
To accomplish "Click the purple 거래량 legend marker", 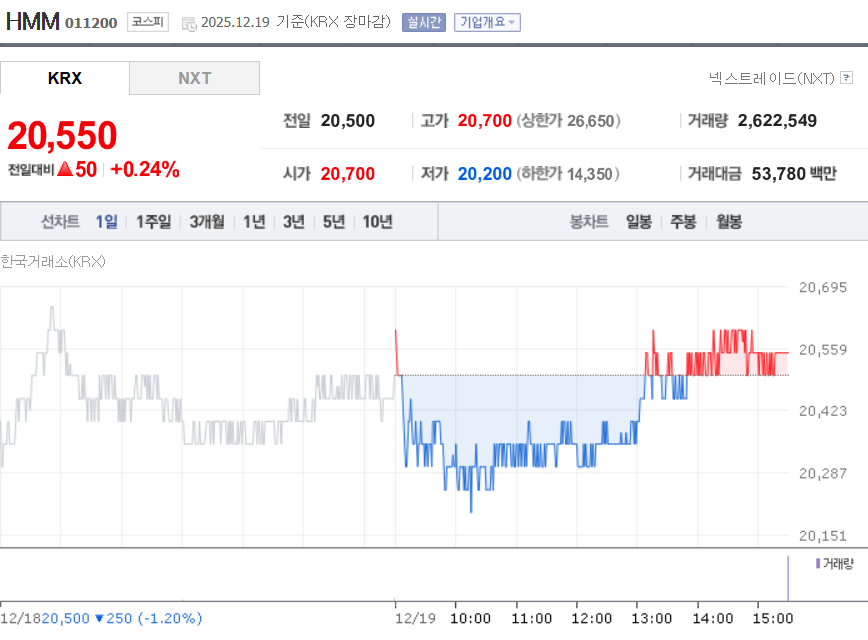I will click(818, 563).
